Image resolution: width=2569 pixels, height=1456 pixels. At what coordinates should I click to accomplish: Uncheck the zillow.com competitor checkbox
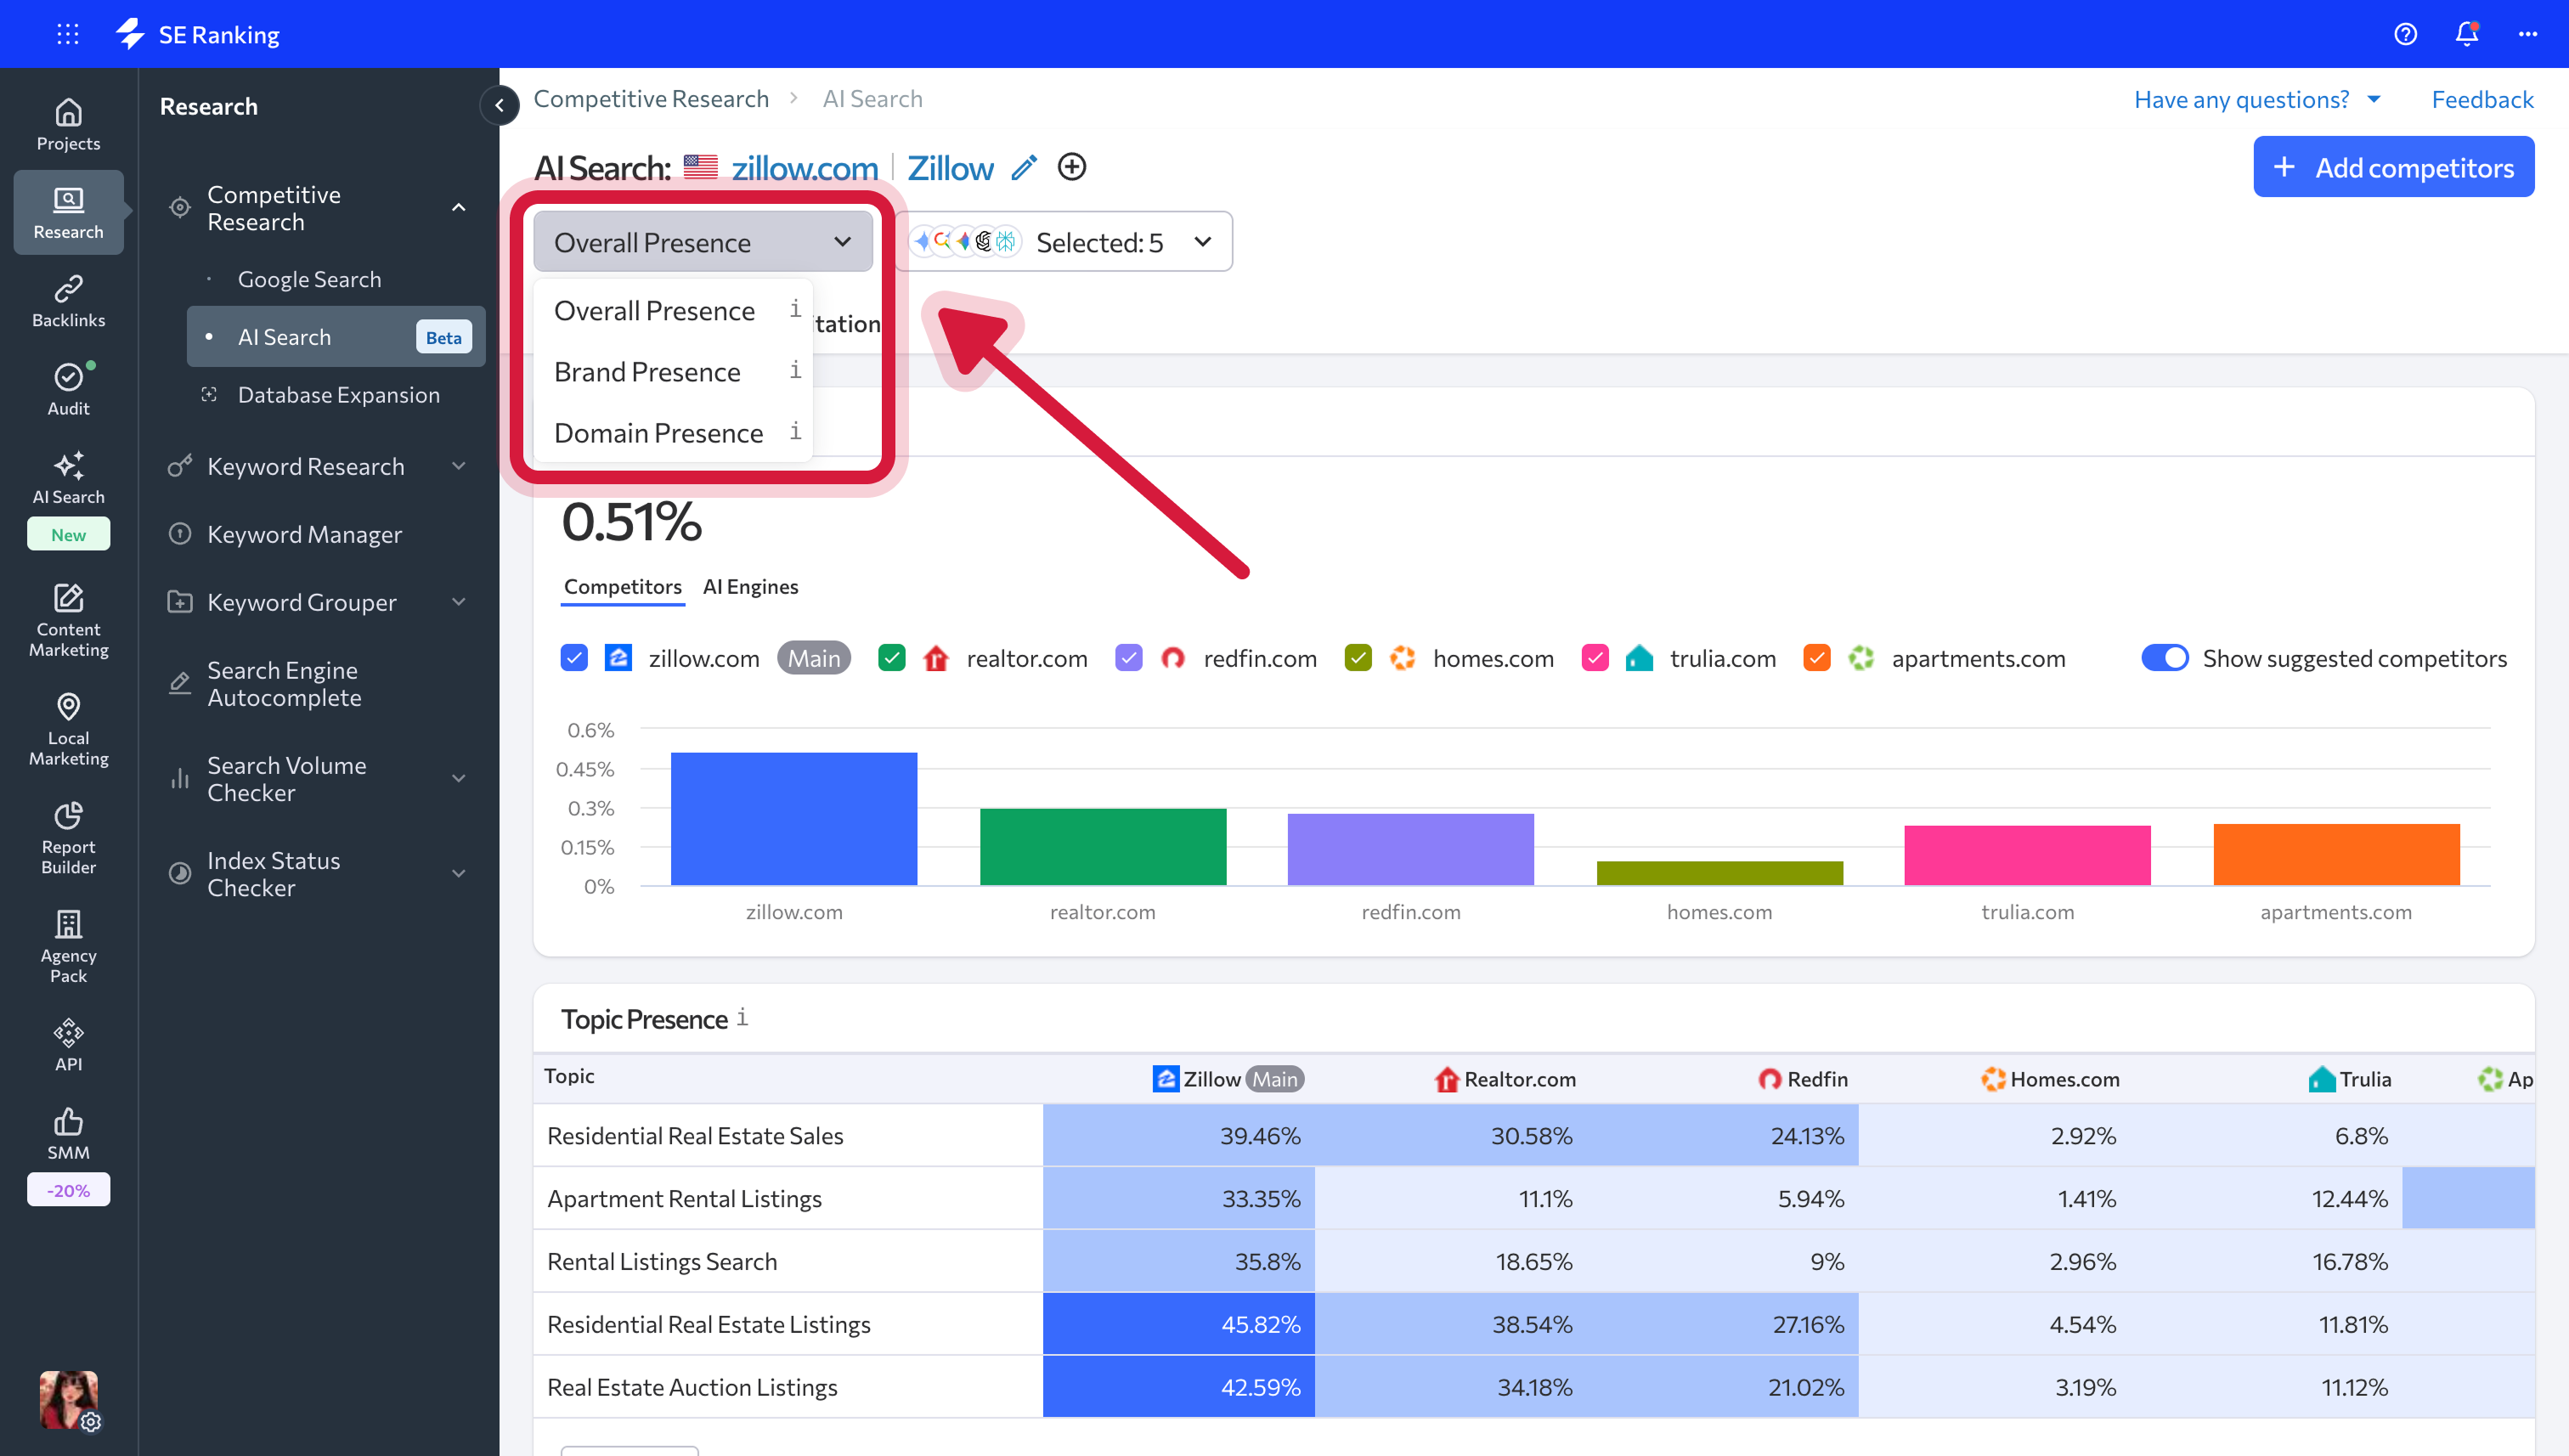(x=574, y=658)
